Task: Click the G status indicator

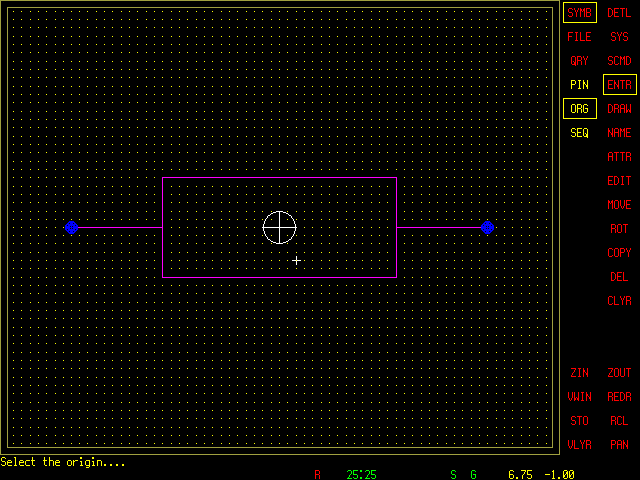Action: pos(473,475)
